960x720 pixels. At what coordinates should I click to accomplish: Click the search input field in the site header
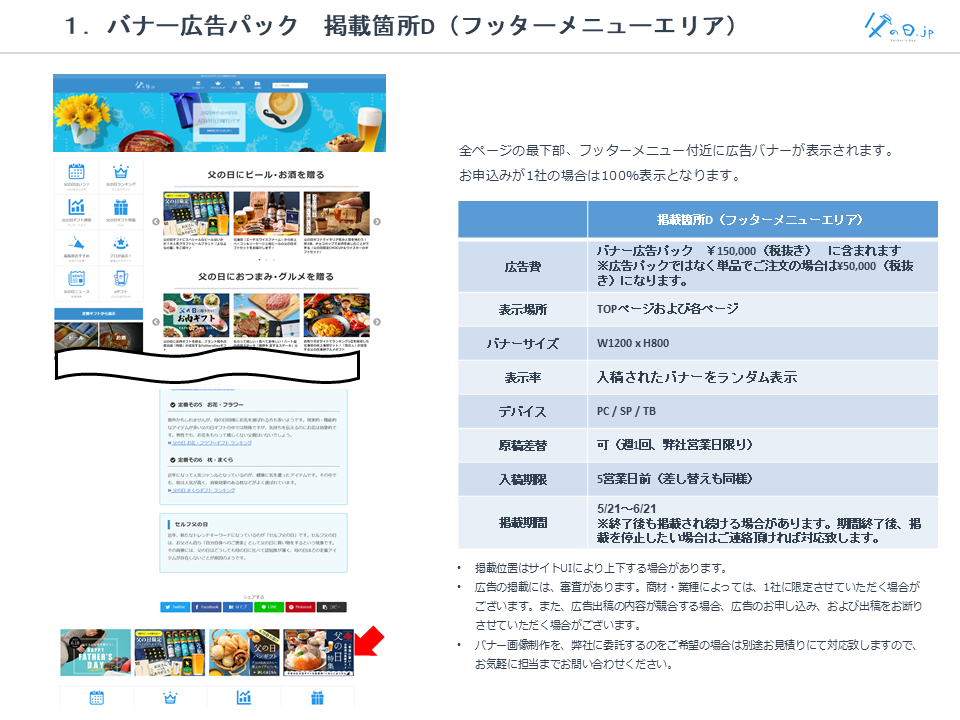tap(290, 84)
